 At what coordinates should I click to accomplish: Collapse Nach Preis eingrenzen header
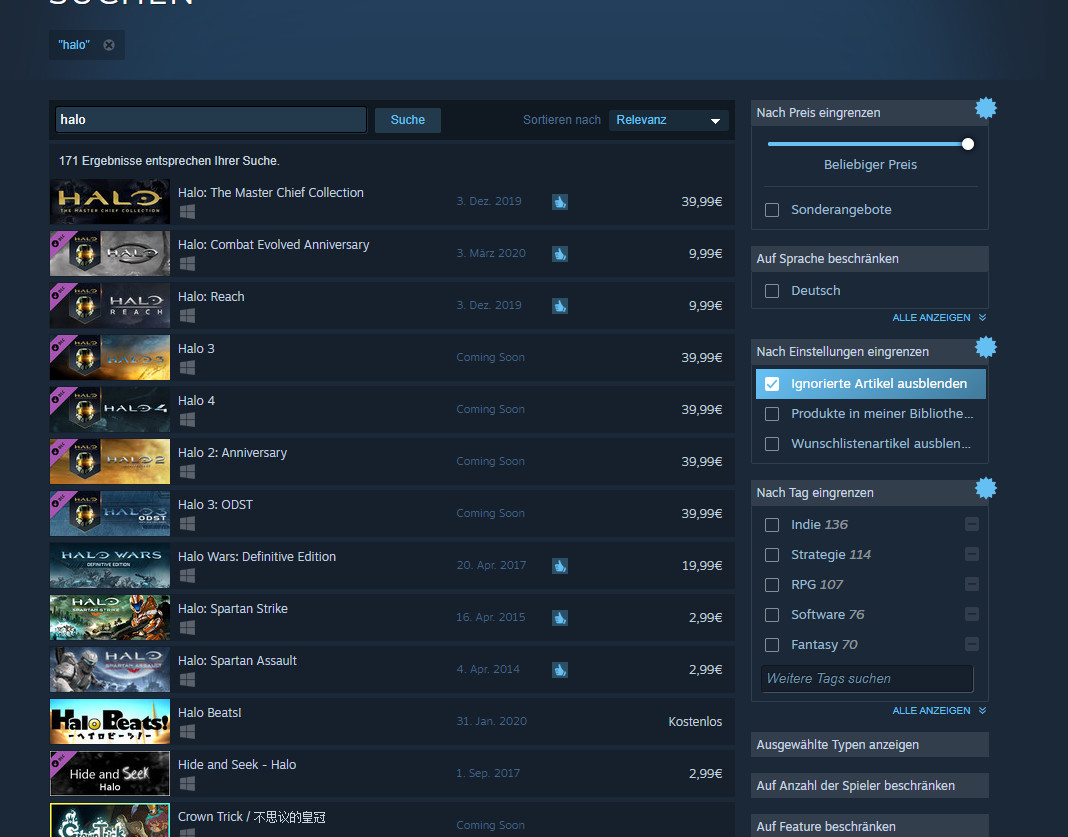click(869, 112)
